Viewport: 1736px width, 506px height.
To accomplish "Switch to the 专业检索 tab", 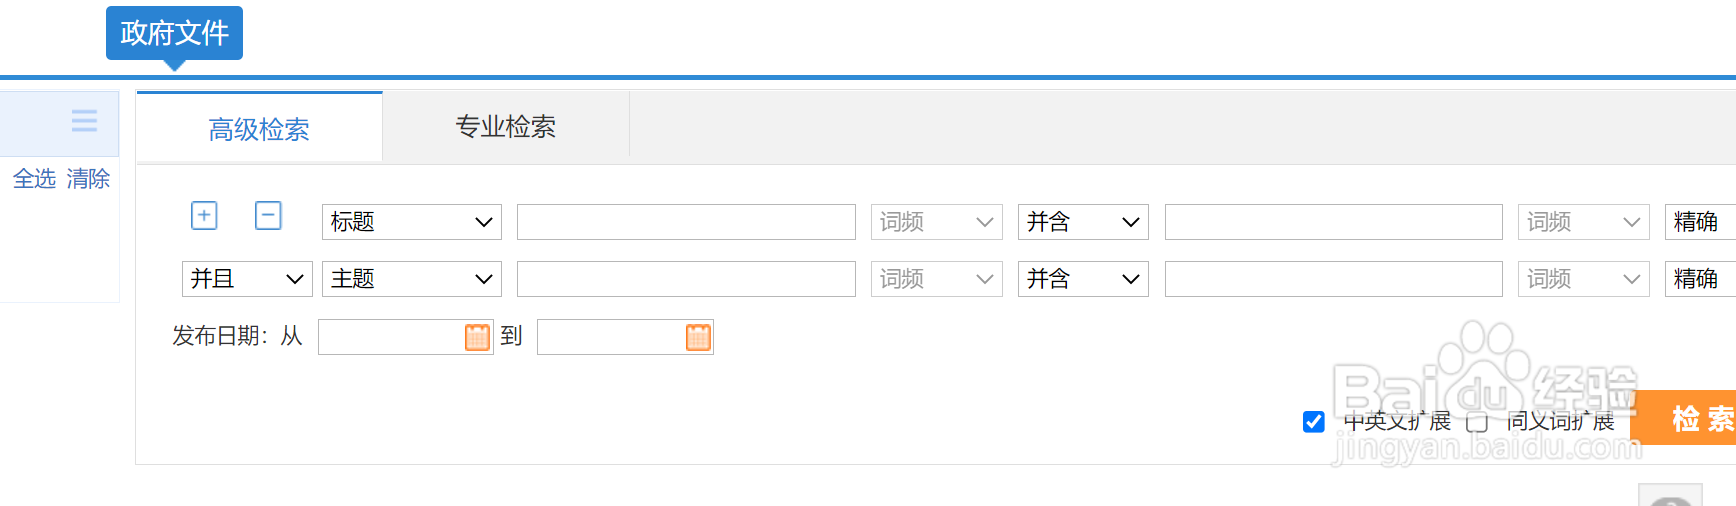I will pyautogui.click(x=506, y=126).
